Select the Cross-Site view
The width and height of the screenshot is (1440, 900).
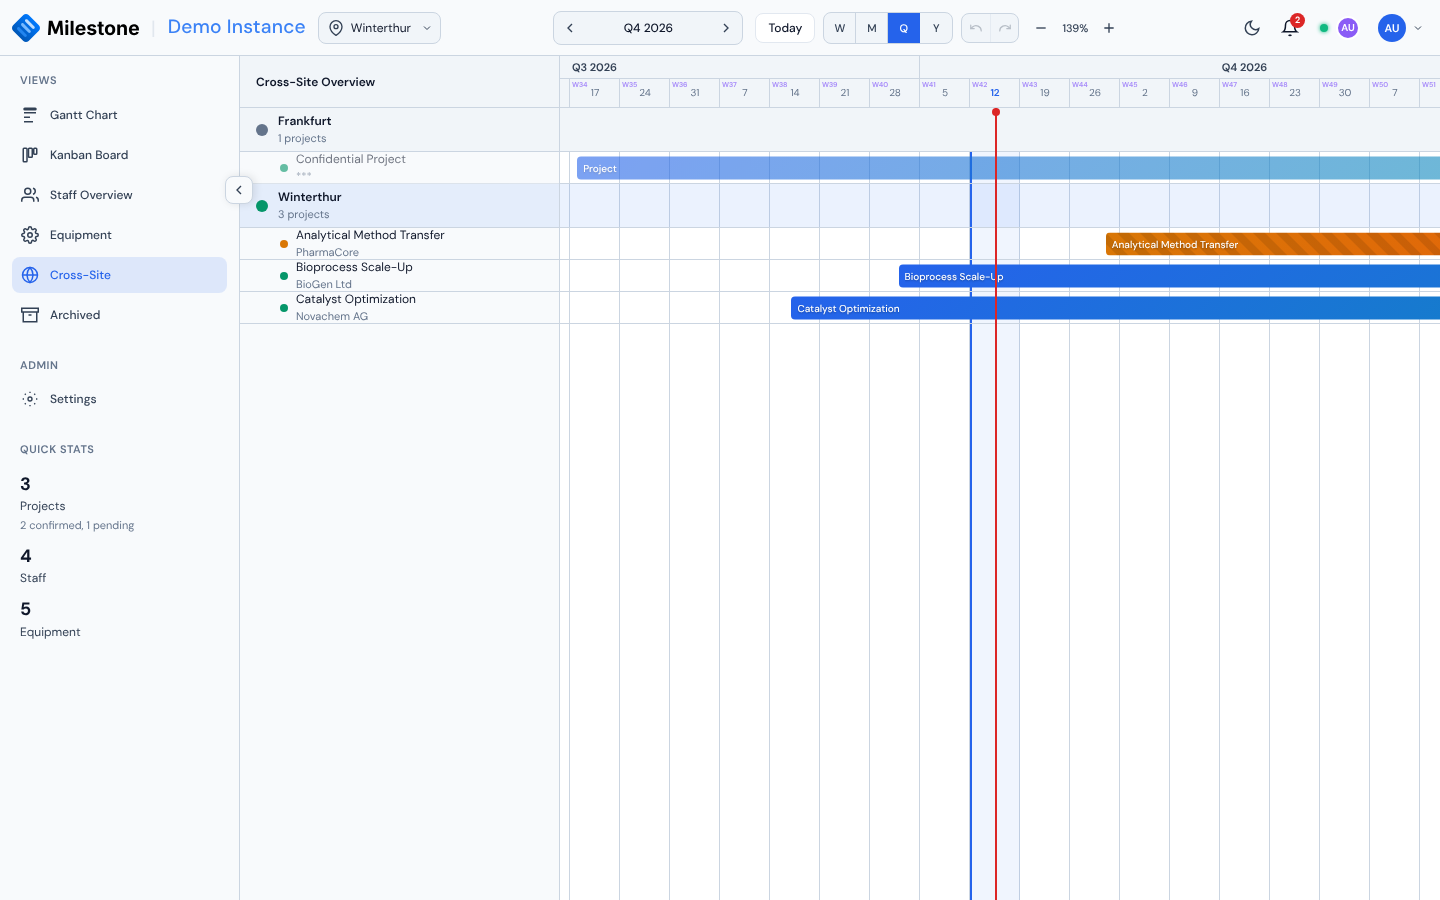coord(119,275)
